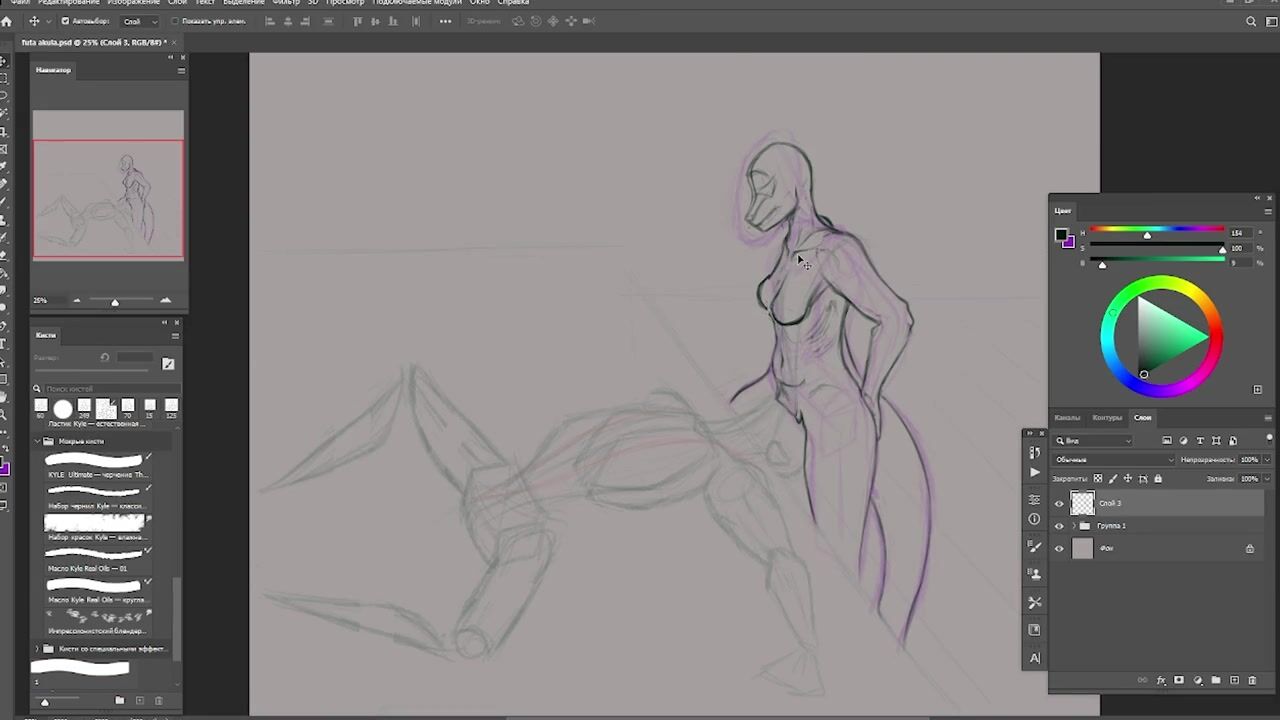
Task: Click the delete layer trash icon
Action: 1252,680
